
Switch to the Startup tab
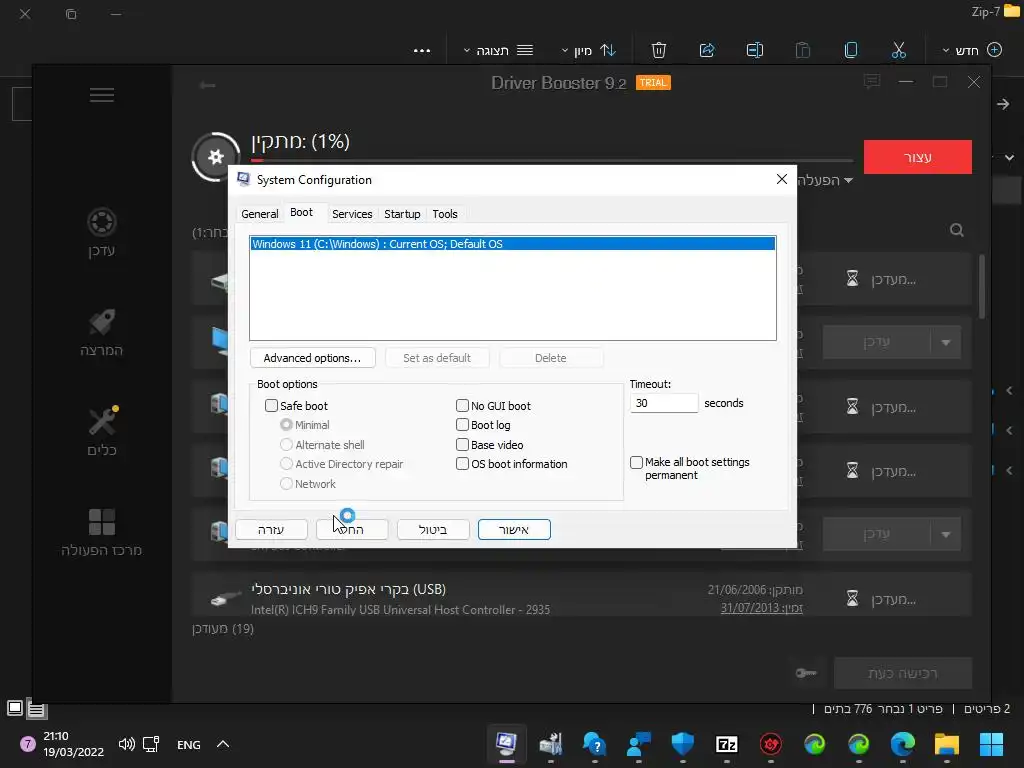pyautogui.click(x=402, y=214)
